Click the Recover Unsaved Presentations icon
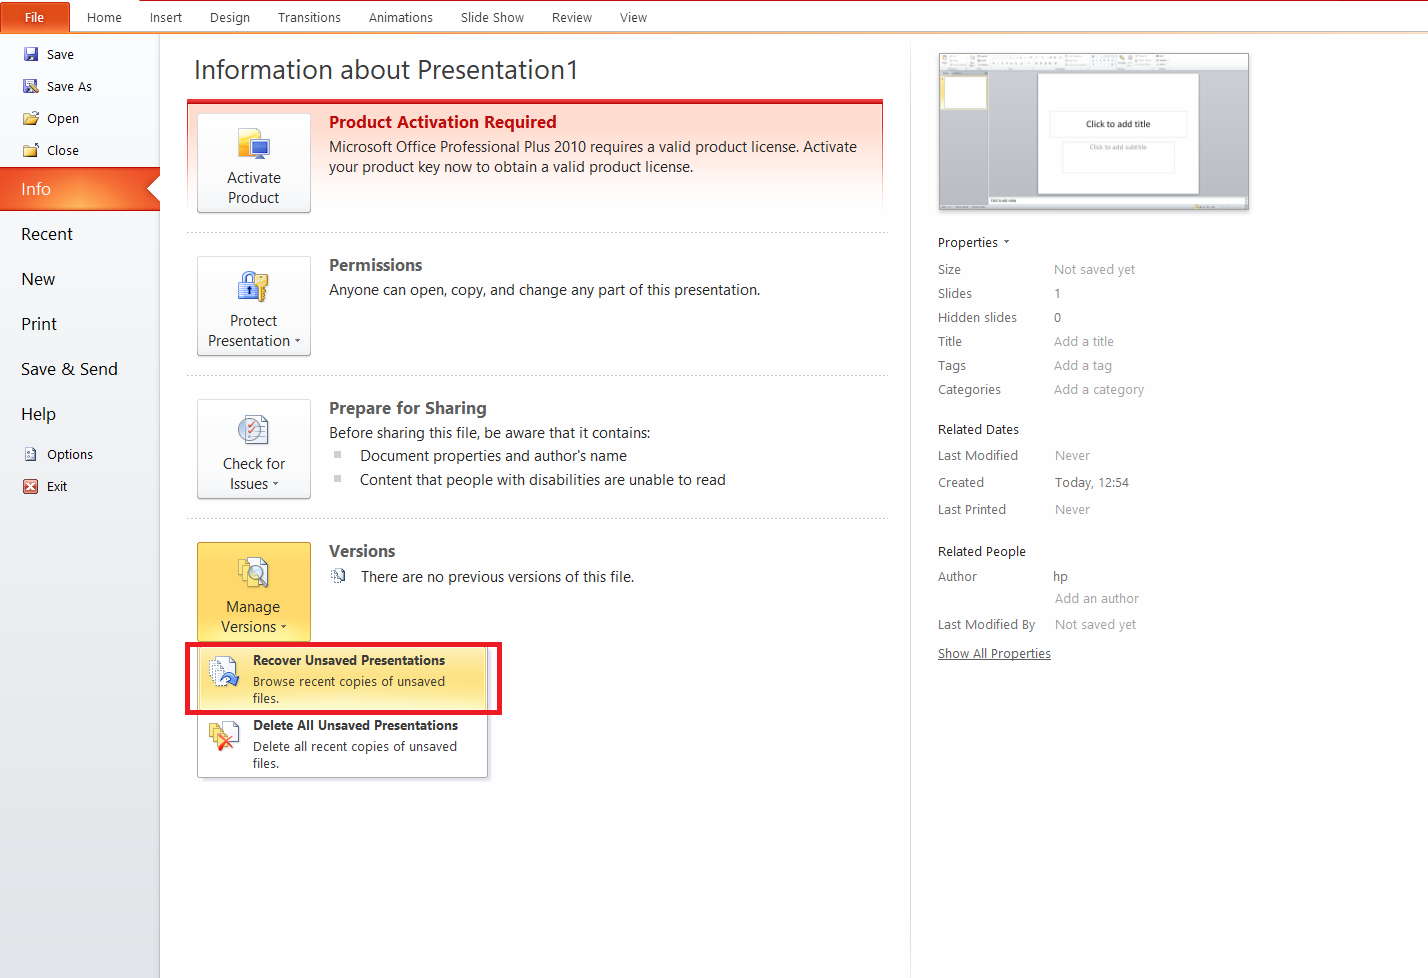The height and width of the screenshot is (978, 1428). (224, 671)
